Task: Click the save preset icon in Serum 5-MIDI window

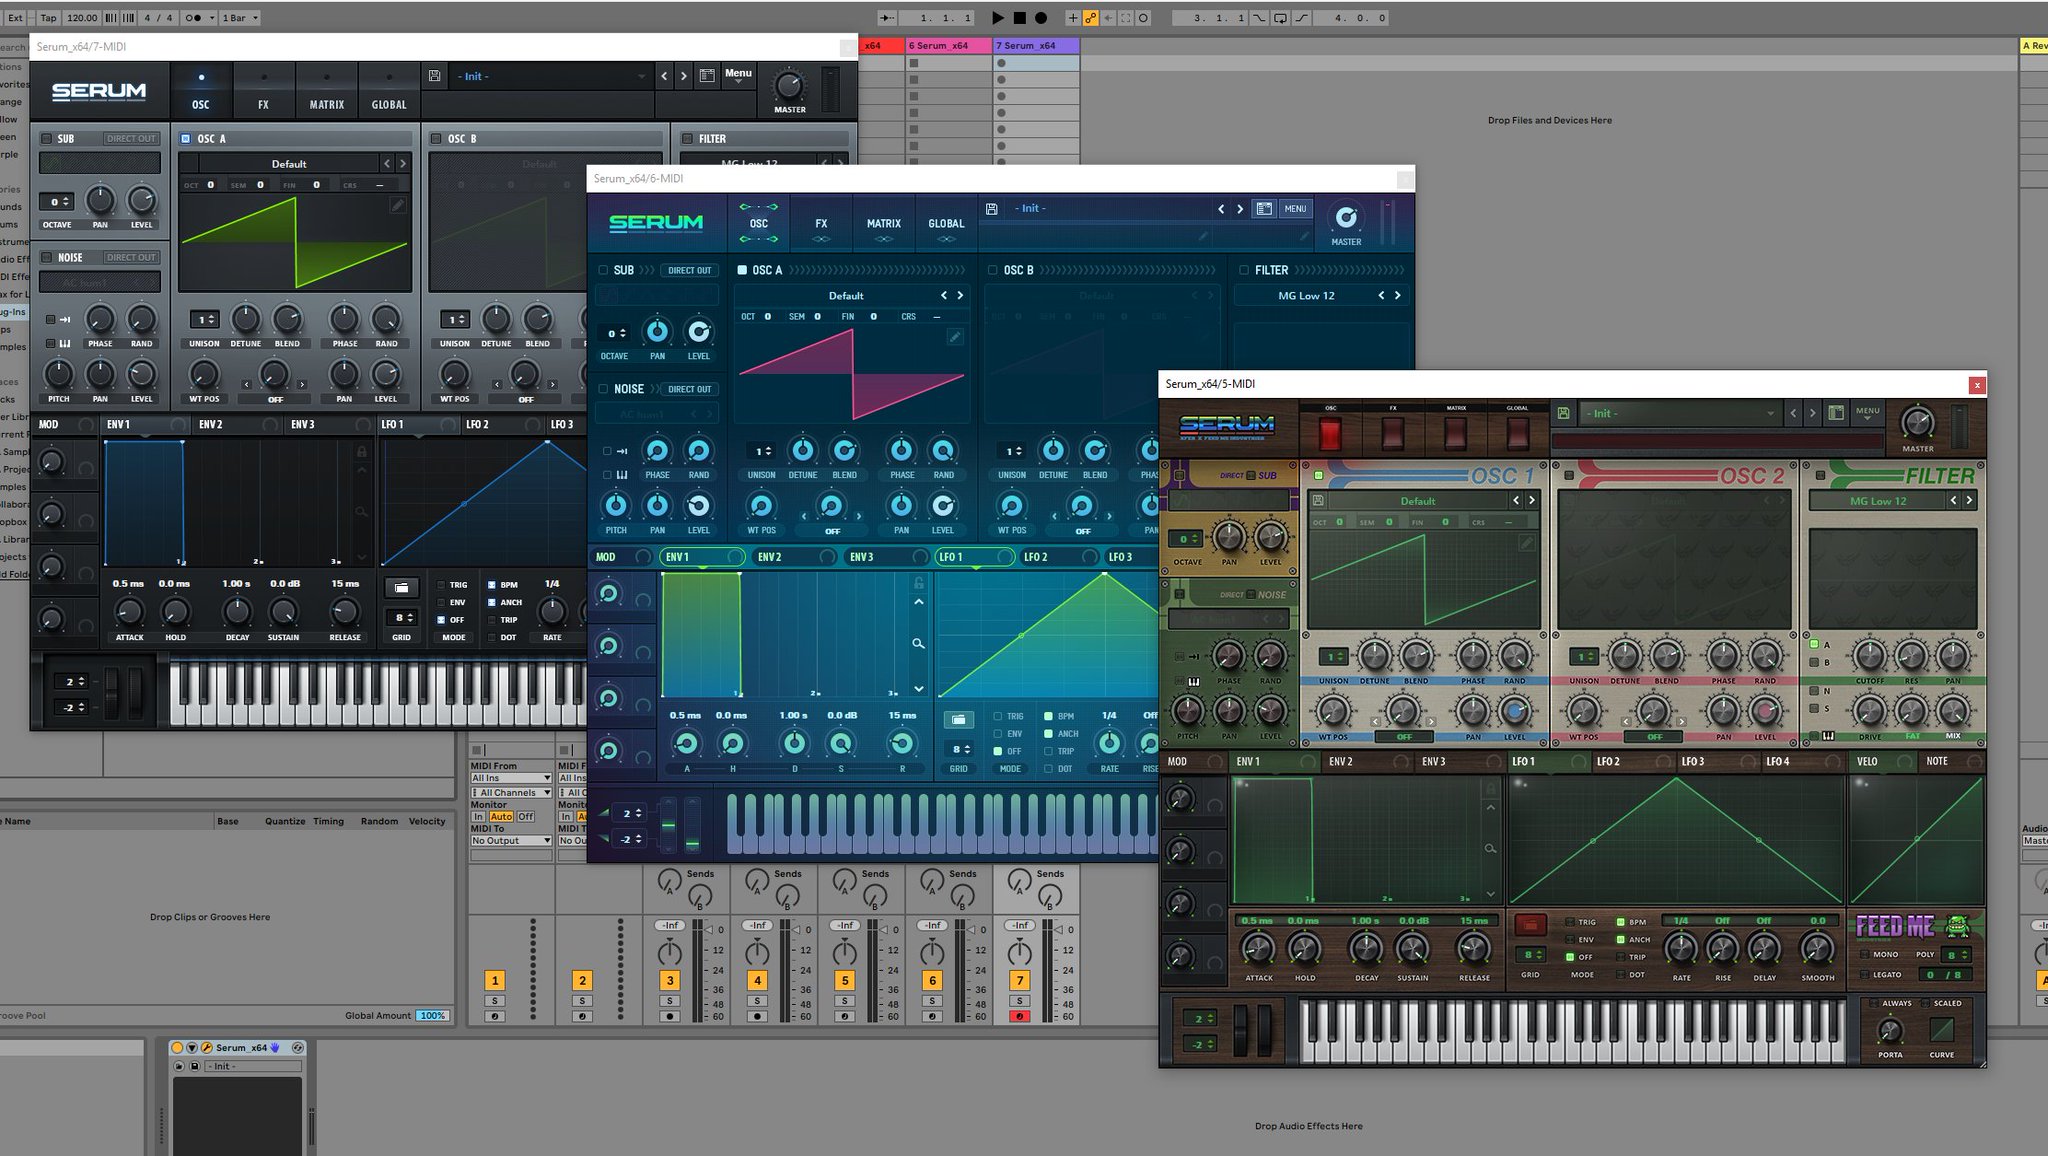Action: (1564, 413)
